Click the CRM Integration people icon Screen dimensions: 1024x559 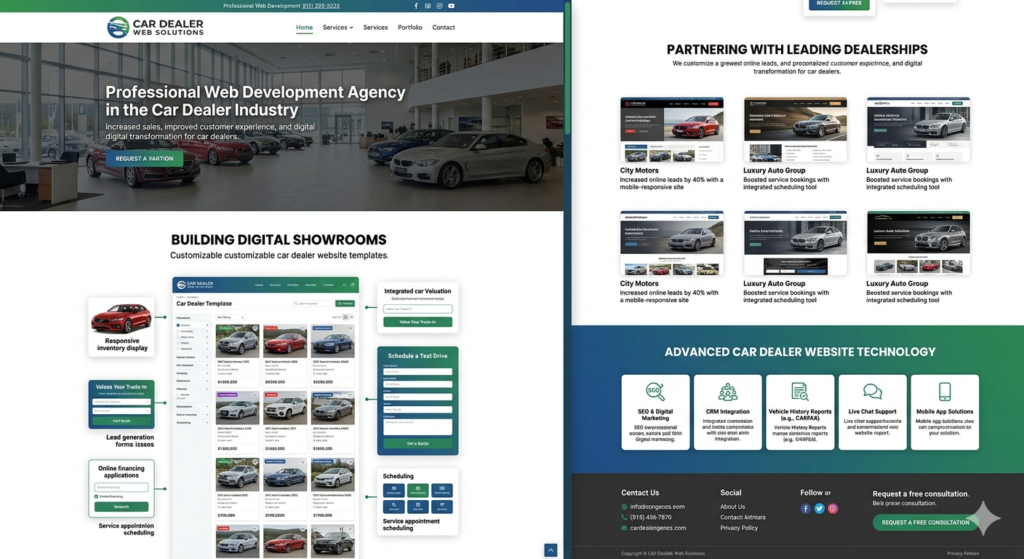727,392
